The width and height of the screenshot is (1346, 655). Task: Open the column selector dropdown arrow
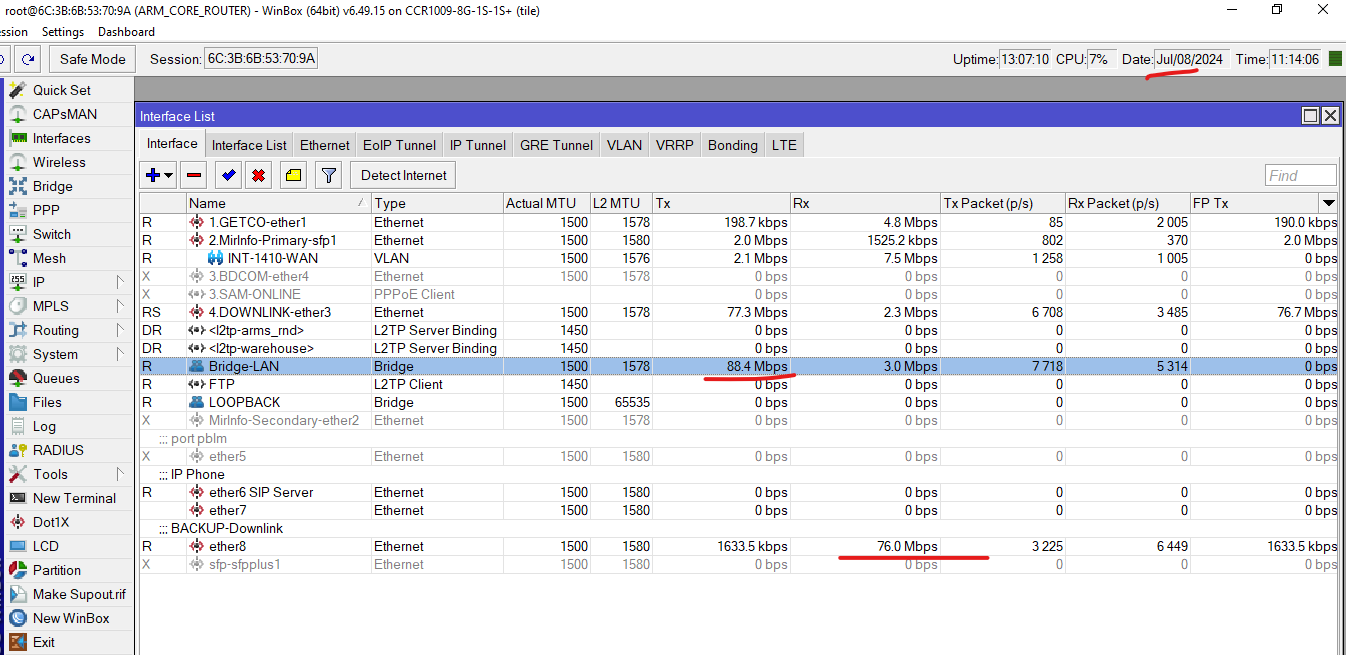tap(1328, 203)
